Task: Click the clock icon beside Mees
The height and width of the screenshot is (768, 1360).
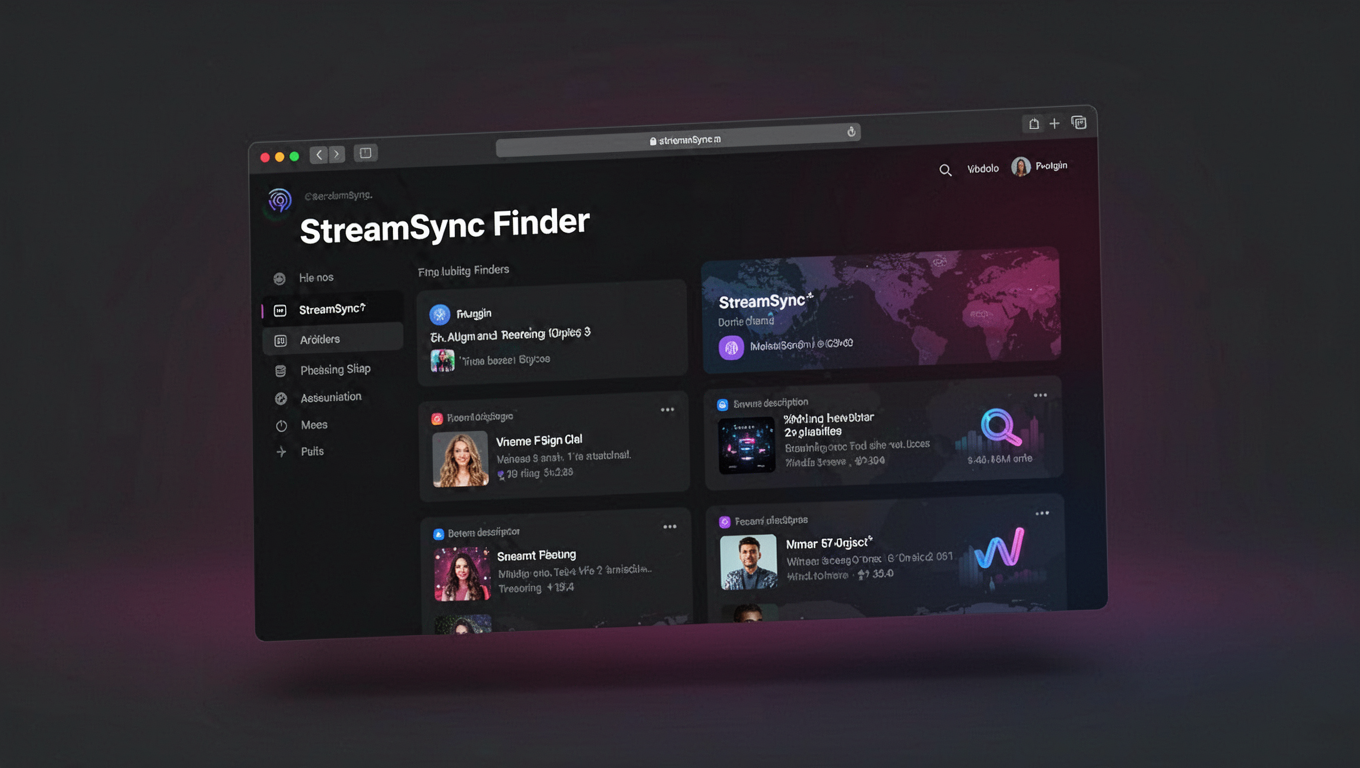Action: [x=282, y=424]
